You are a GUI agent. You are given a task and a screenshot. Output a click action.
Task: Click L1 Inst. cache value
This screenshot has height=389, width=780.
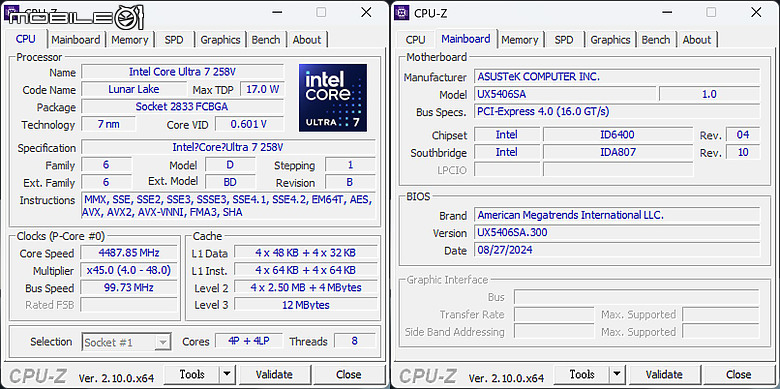tap(305, 270)
